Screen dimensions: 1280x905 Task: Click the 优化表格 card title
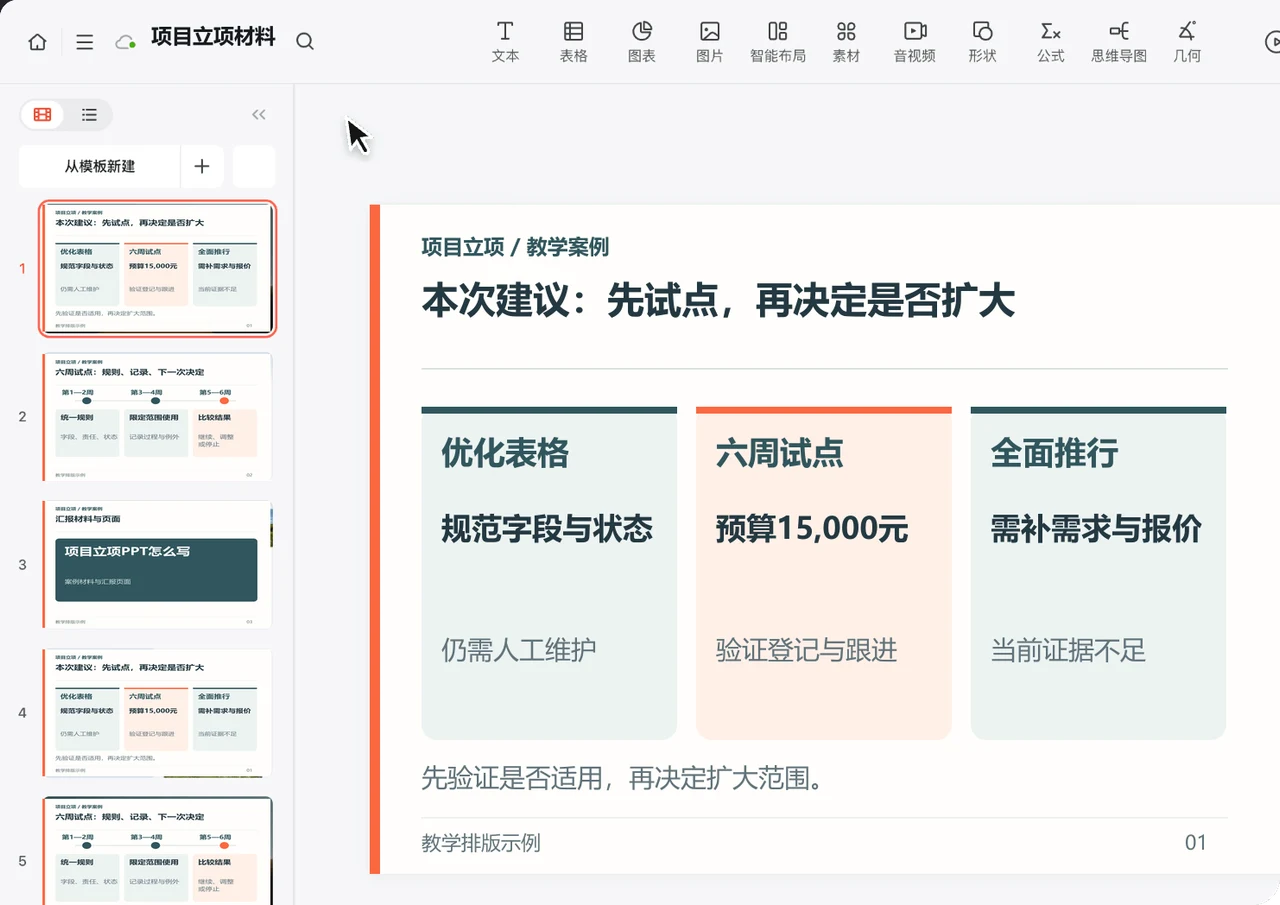tap(505, 453)
